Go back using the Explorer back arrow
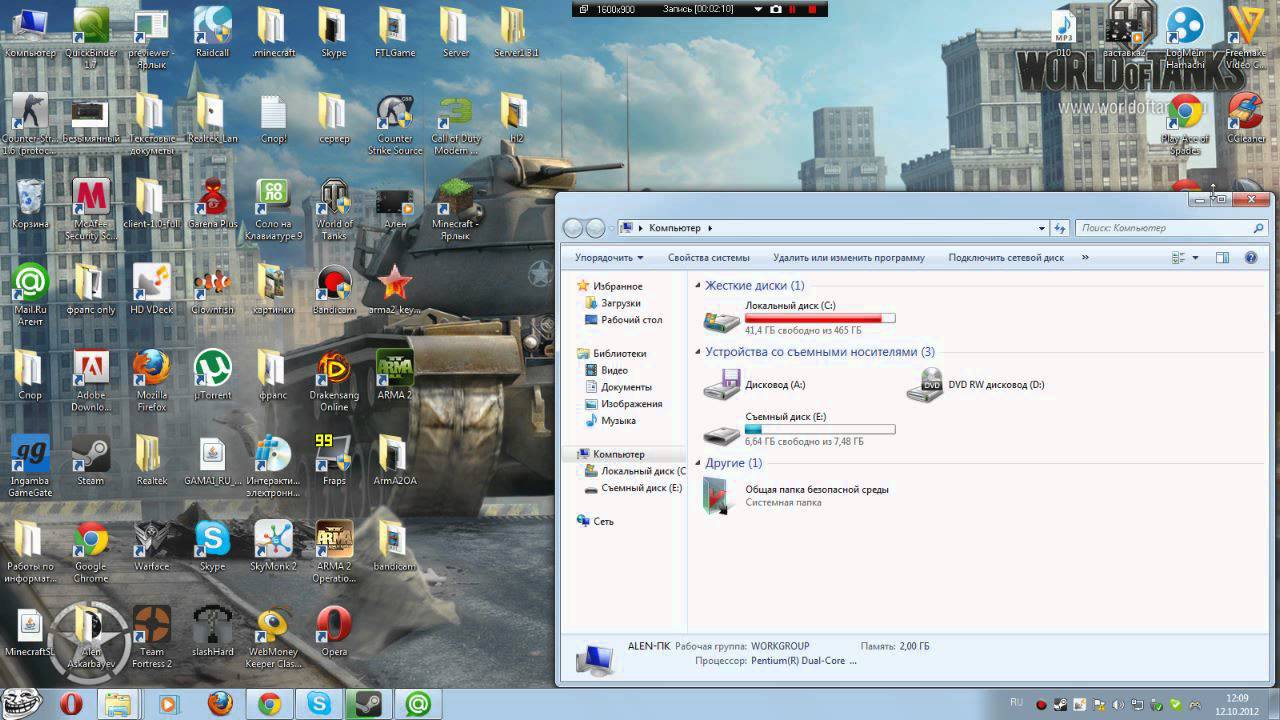Image resolution: width=1280 pixels, height=720 pixels. [573, 228]
